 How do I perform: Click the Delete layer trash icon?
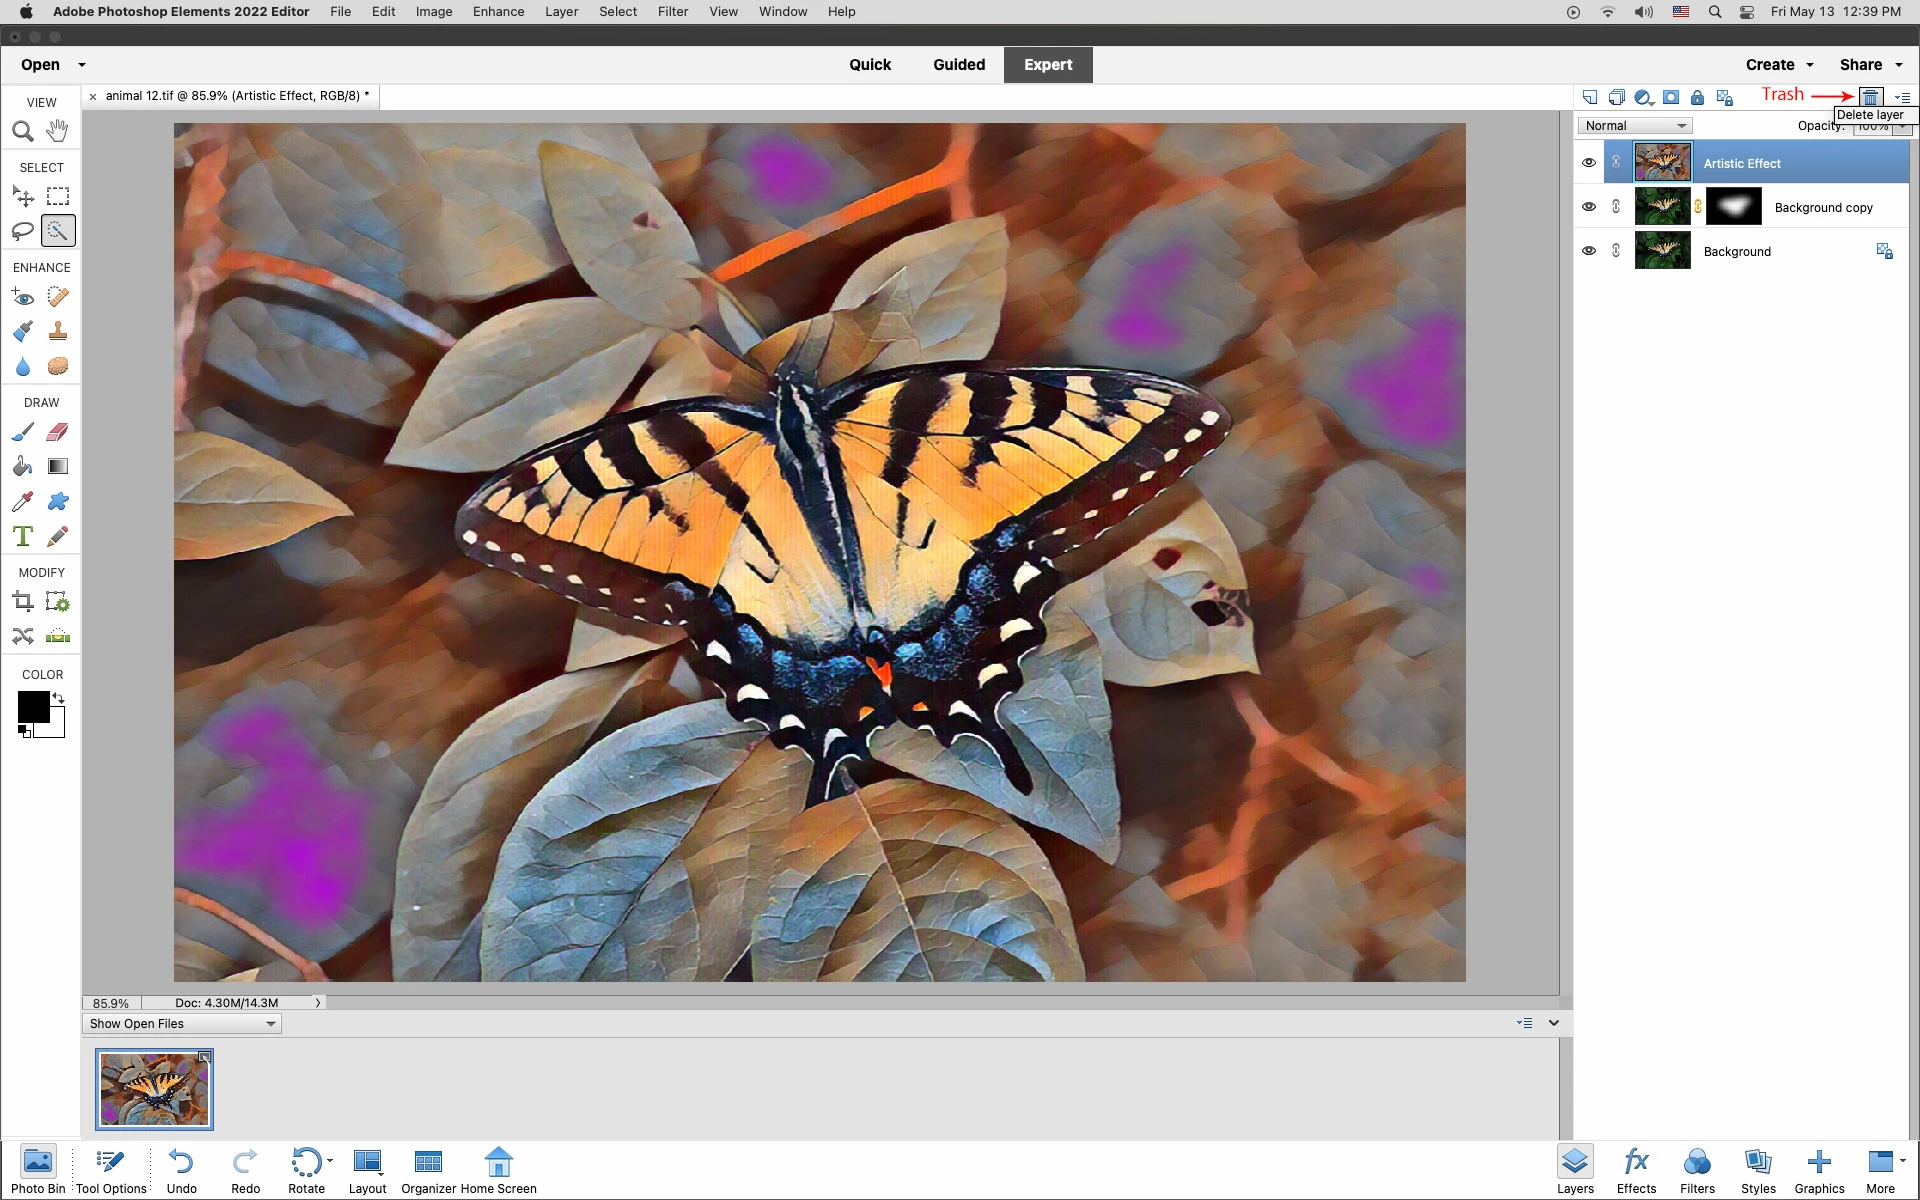(x=1870, y=97)
